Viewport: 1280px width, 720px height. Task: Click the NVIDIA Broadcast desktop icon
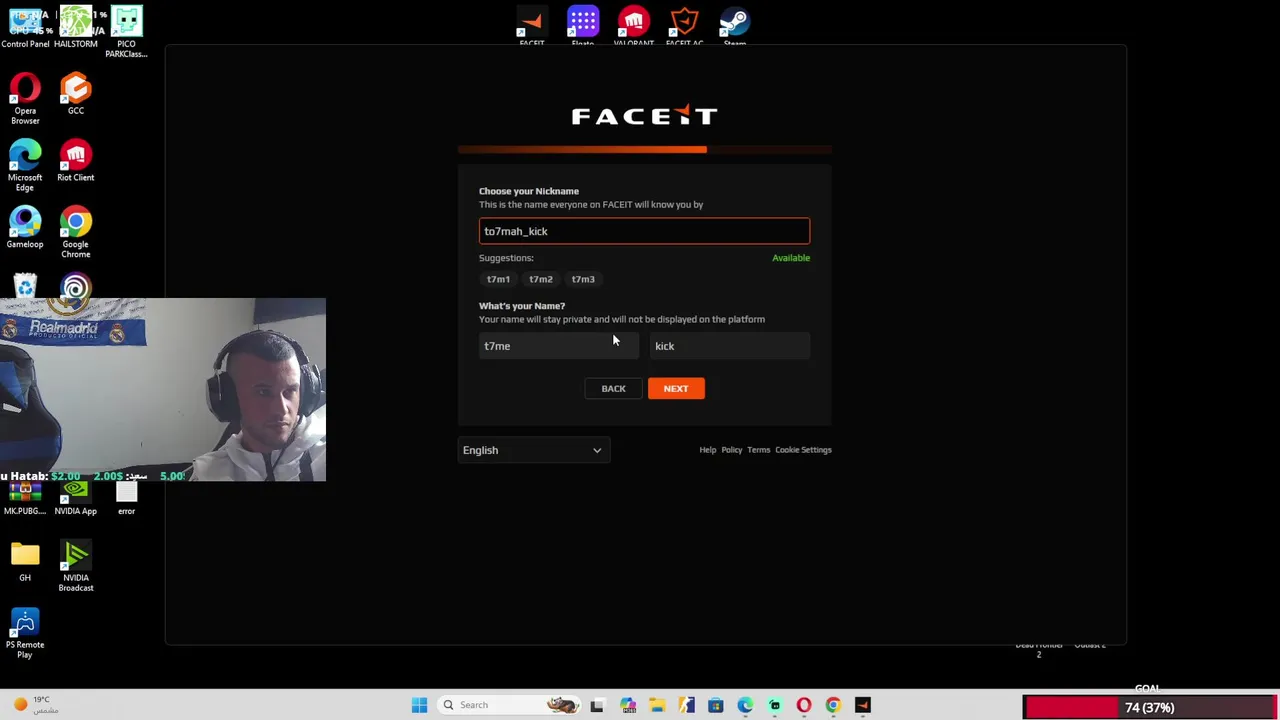76,565
